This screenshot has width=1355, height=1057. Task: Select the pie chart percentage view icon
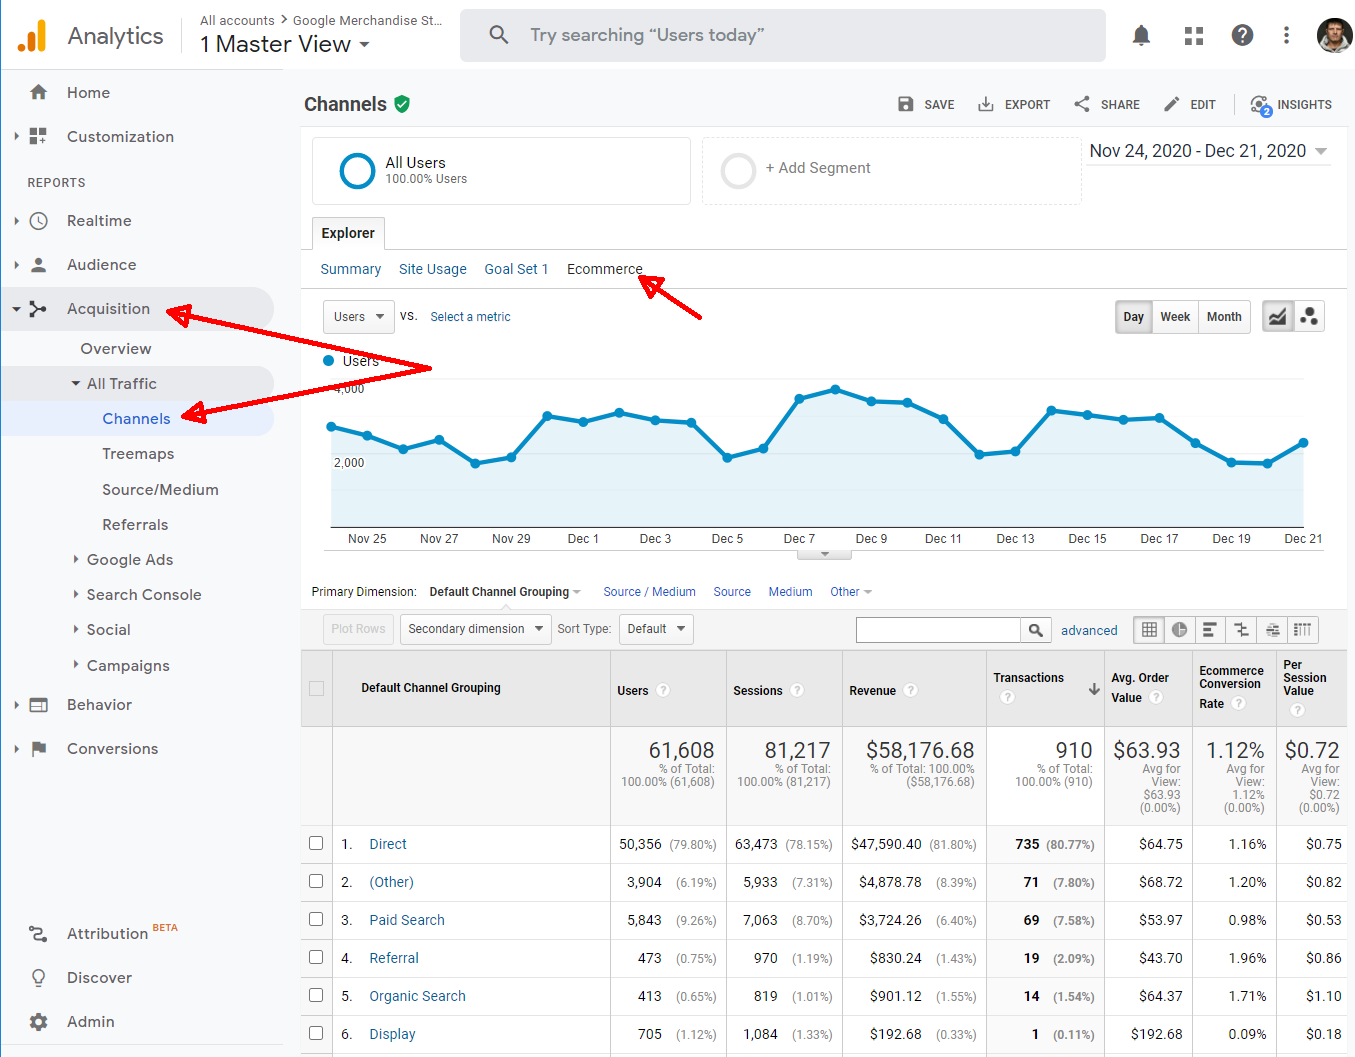coord(1180,630)
